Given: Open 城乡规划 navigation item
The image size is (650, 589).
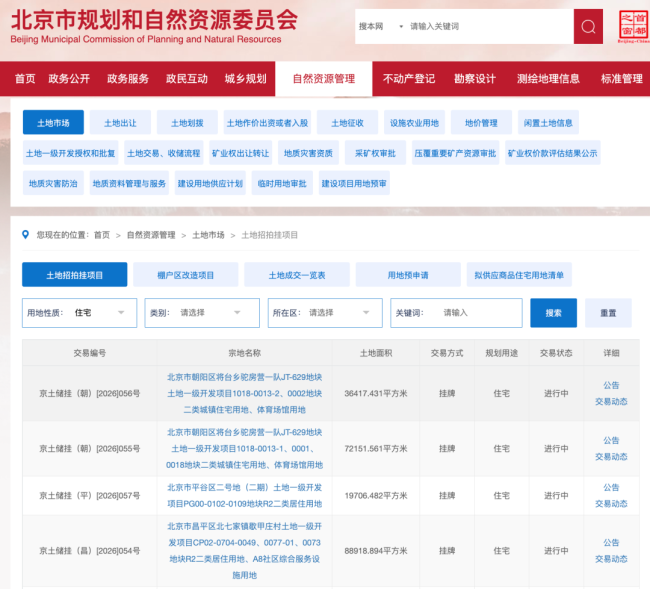Looking at the screenshot, I should [245, 79].
